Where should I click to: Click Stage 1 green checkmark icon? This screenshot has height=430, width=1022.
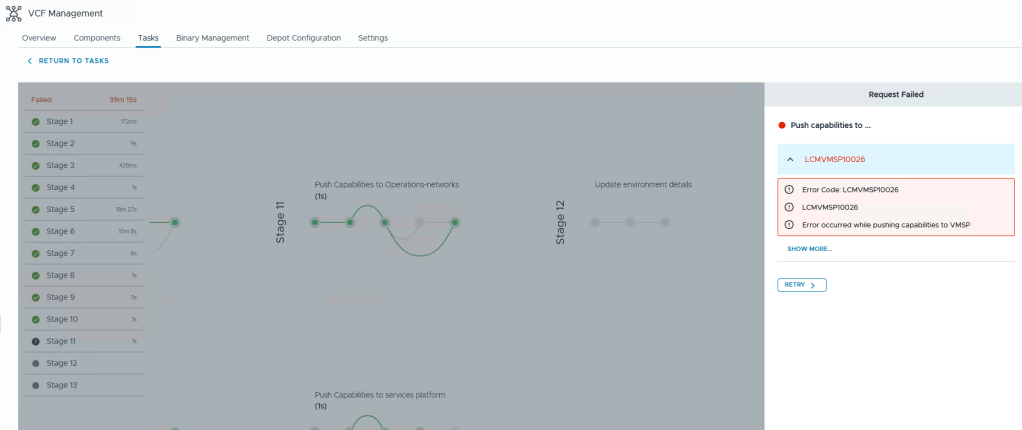36,122
